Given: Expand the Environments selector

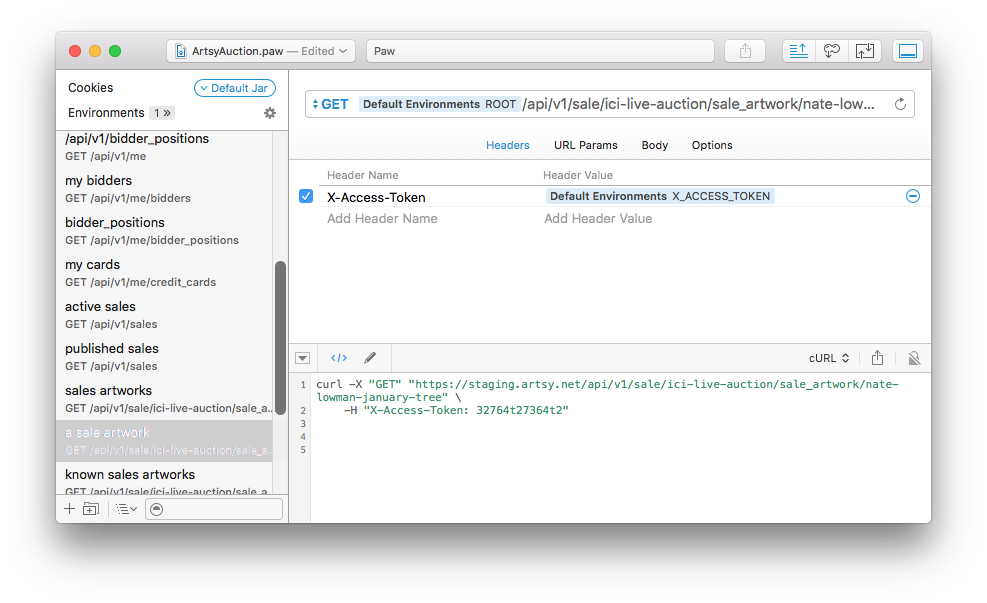Looking at the screenshot, I should (162, 113).
